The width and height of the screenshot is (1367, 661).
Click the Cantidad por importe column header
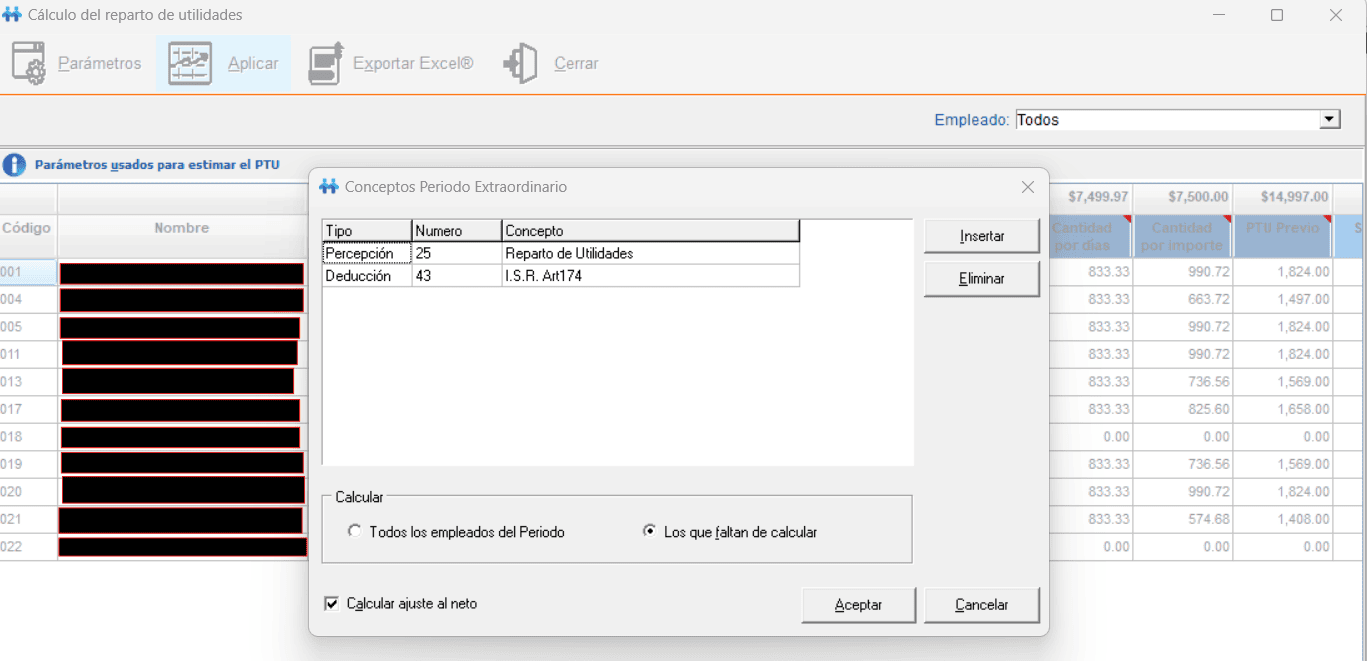[1182, 236]
